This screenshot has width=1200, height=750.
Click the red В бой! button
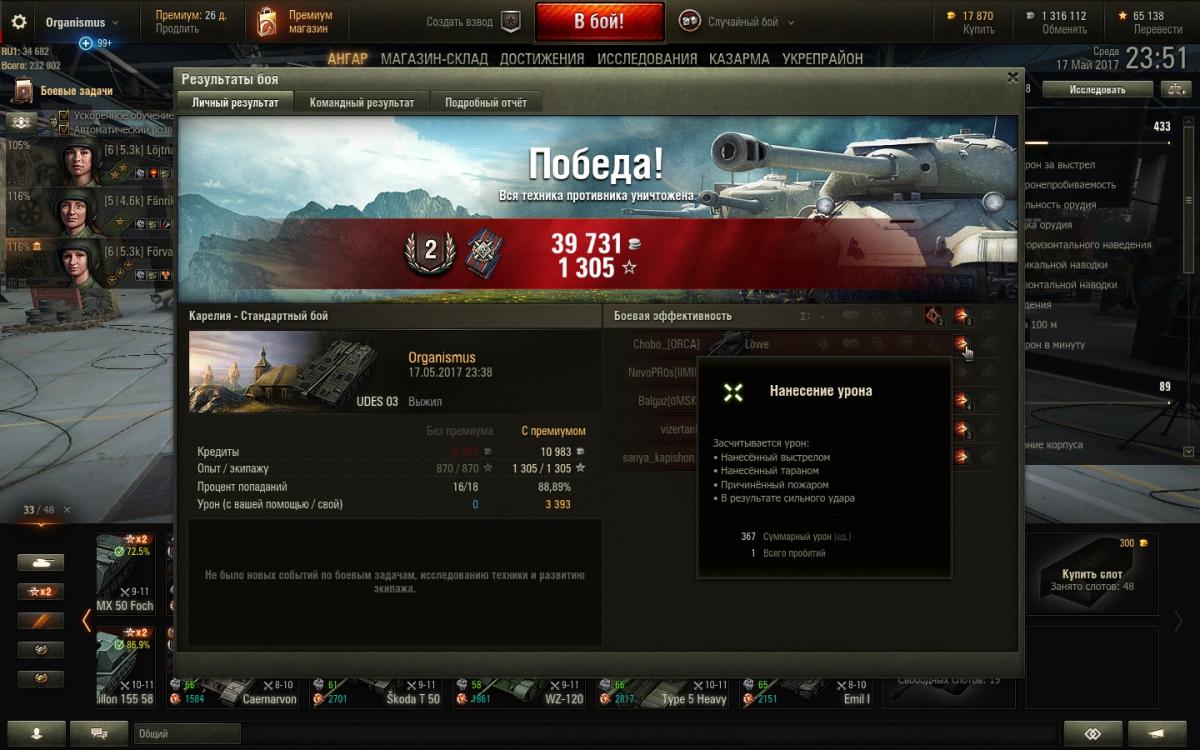click(x=599, y=21)
